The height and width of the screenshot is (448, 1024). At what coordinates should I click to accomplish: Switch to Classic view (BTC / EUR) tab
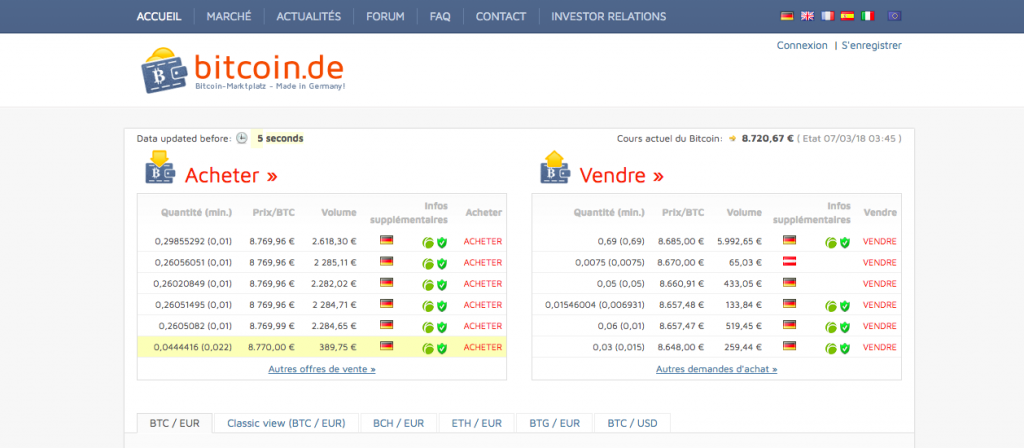click(286, 423)
